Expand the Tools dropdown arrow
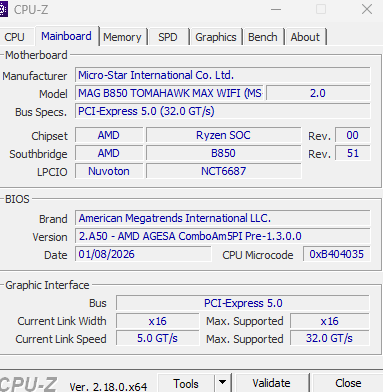This screenshot has width=383, height=392. coord(222,383)
